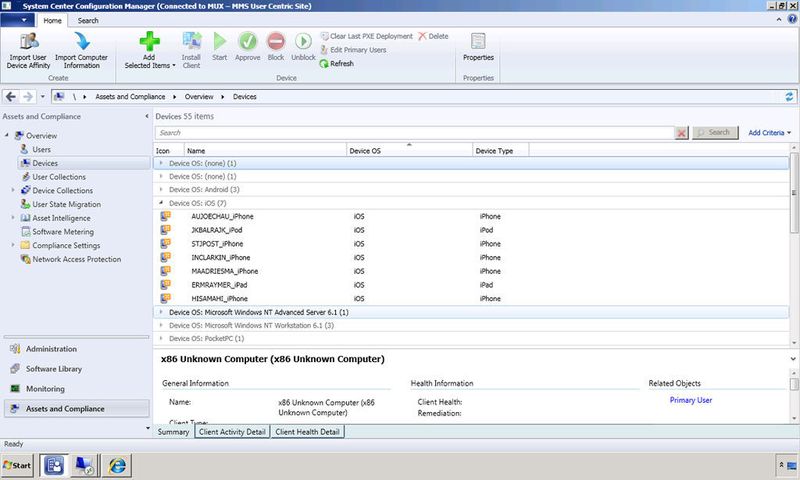The image size is (800, 480).
Task: Select the HISAMAHI_iPhone device row
Action: (471, 298)
